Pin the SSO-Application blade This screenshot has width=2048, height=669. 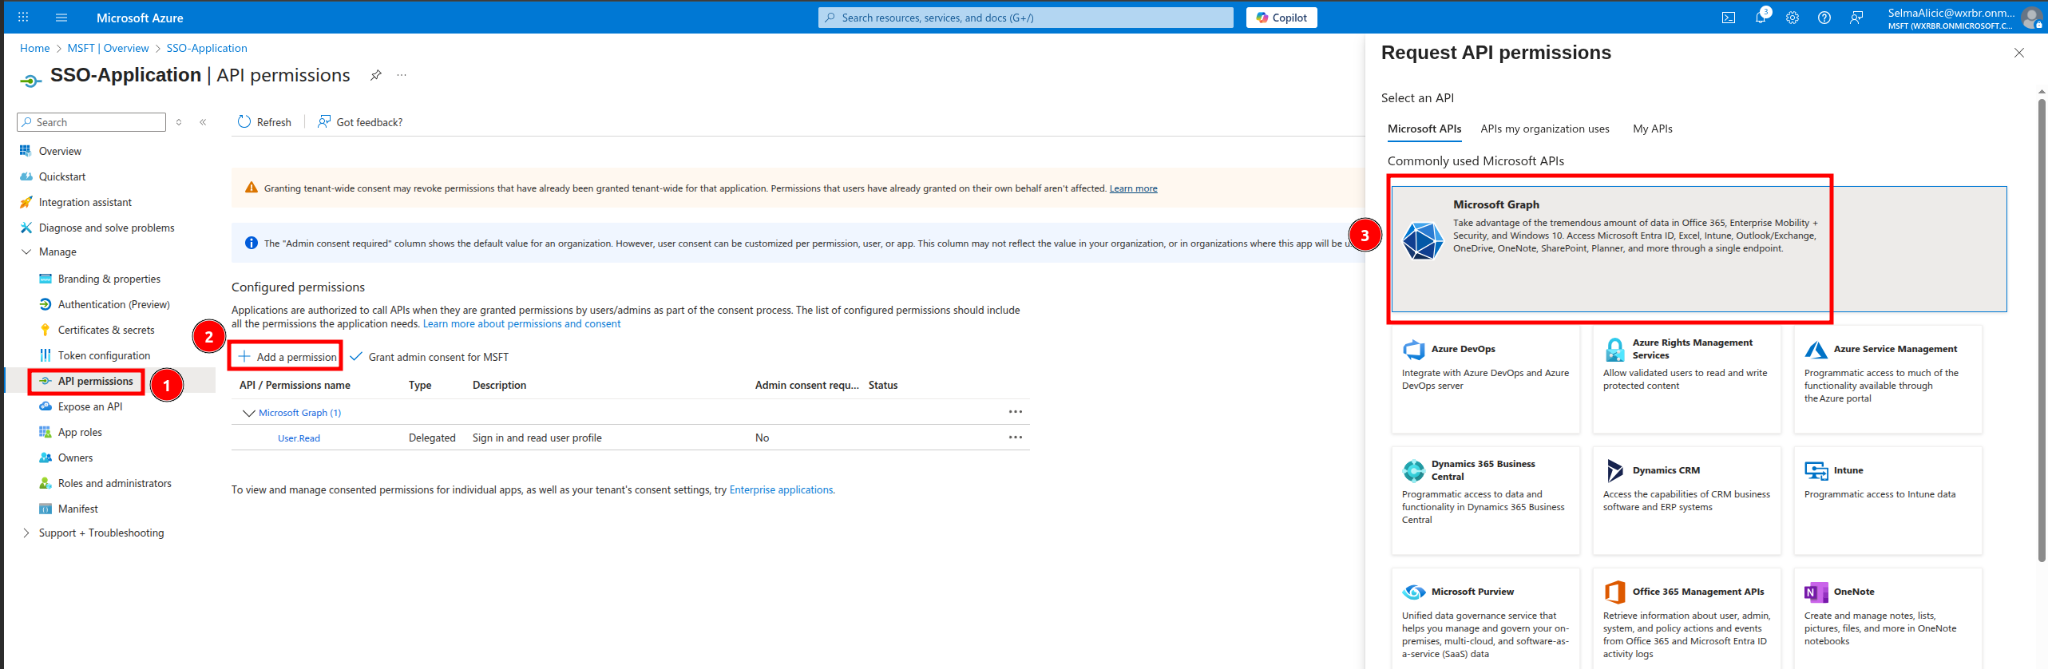coord(376,75)
